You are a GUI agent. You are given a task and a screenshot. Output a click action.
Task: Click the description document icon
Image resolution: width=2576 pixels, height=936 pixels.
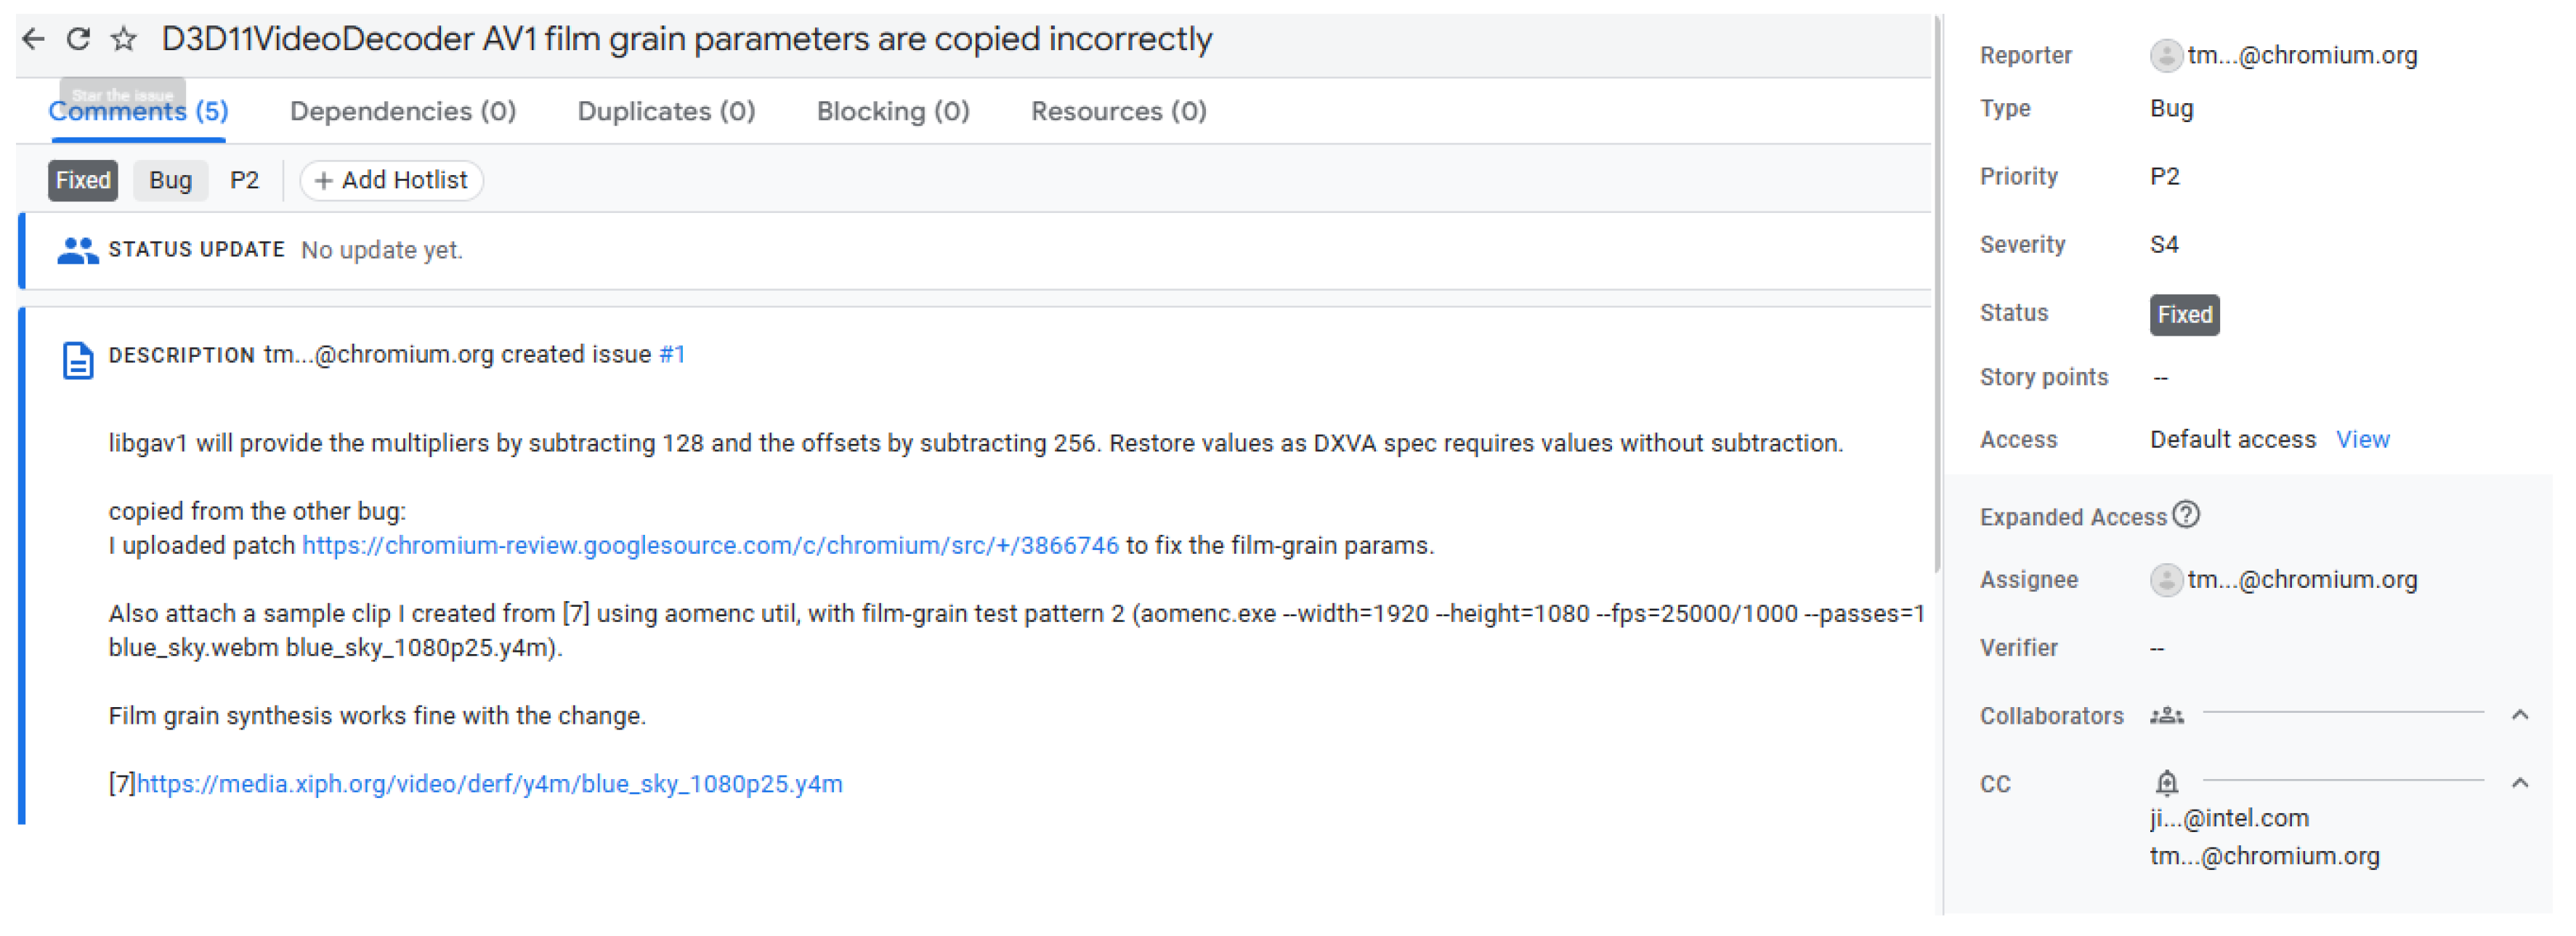78,360
